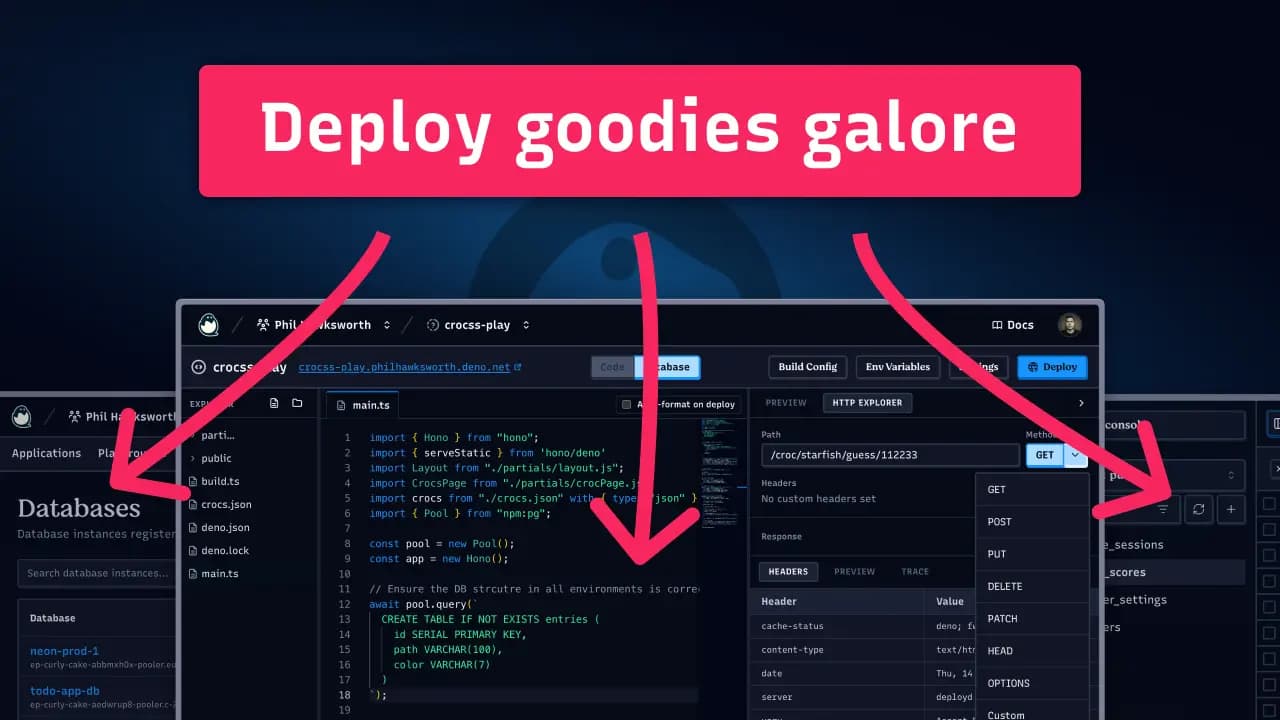Viewport: 1280px width, 720px height.
Task: Click the Deno logo in the breadcrumb bar
Action: click(208, 324)
